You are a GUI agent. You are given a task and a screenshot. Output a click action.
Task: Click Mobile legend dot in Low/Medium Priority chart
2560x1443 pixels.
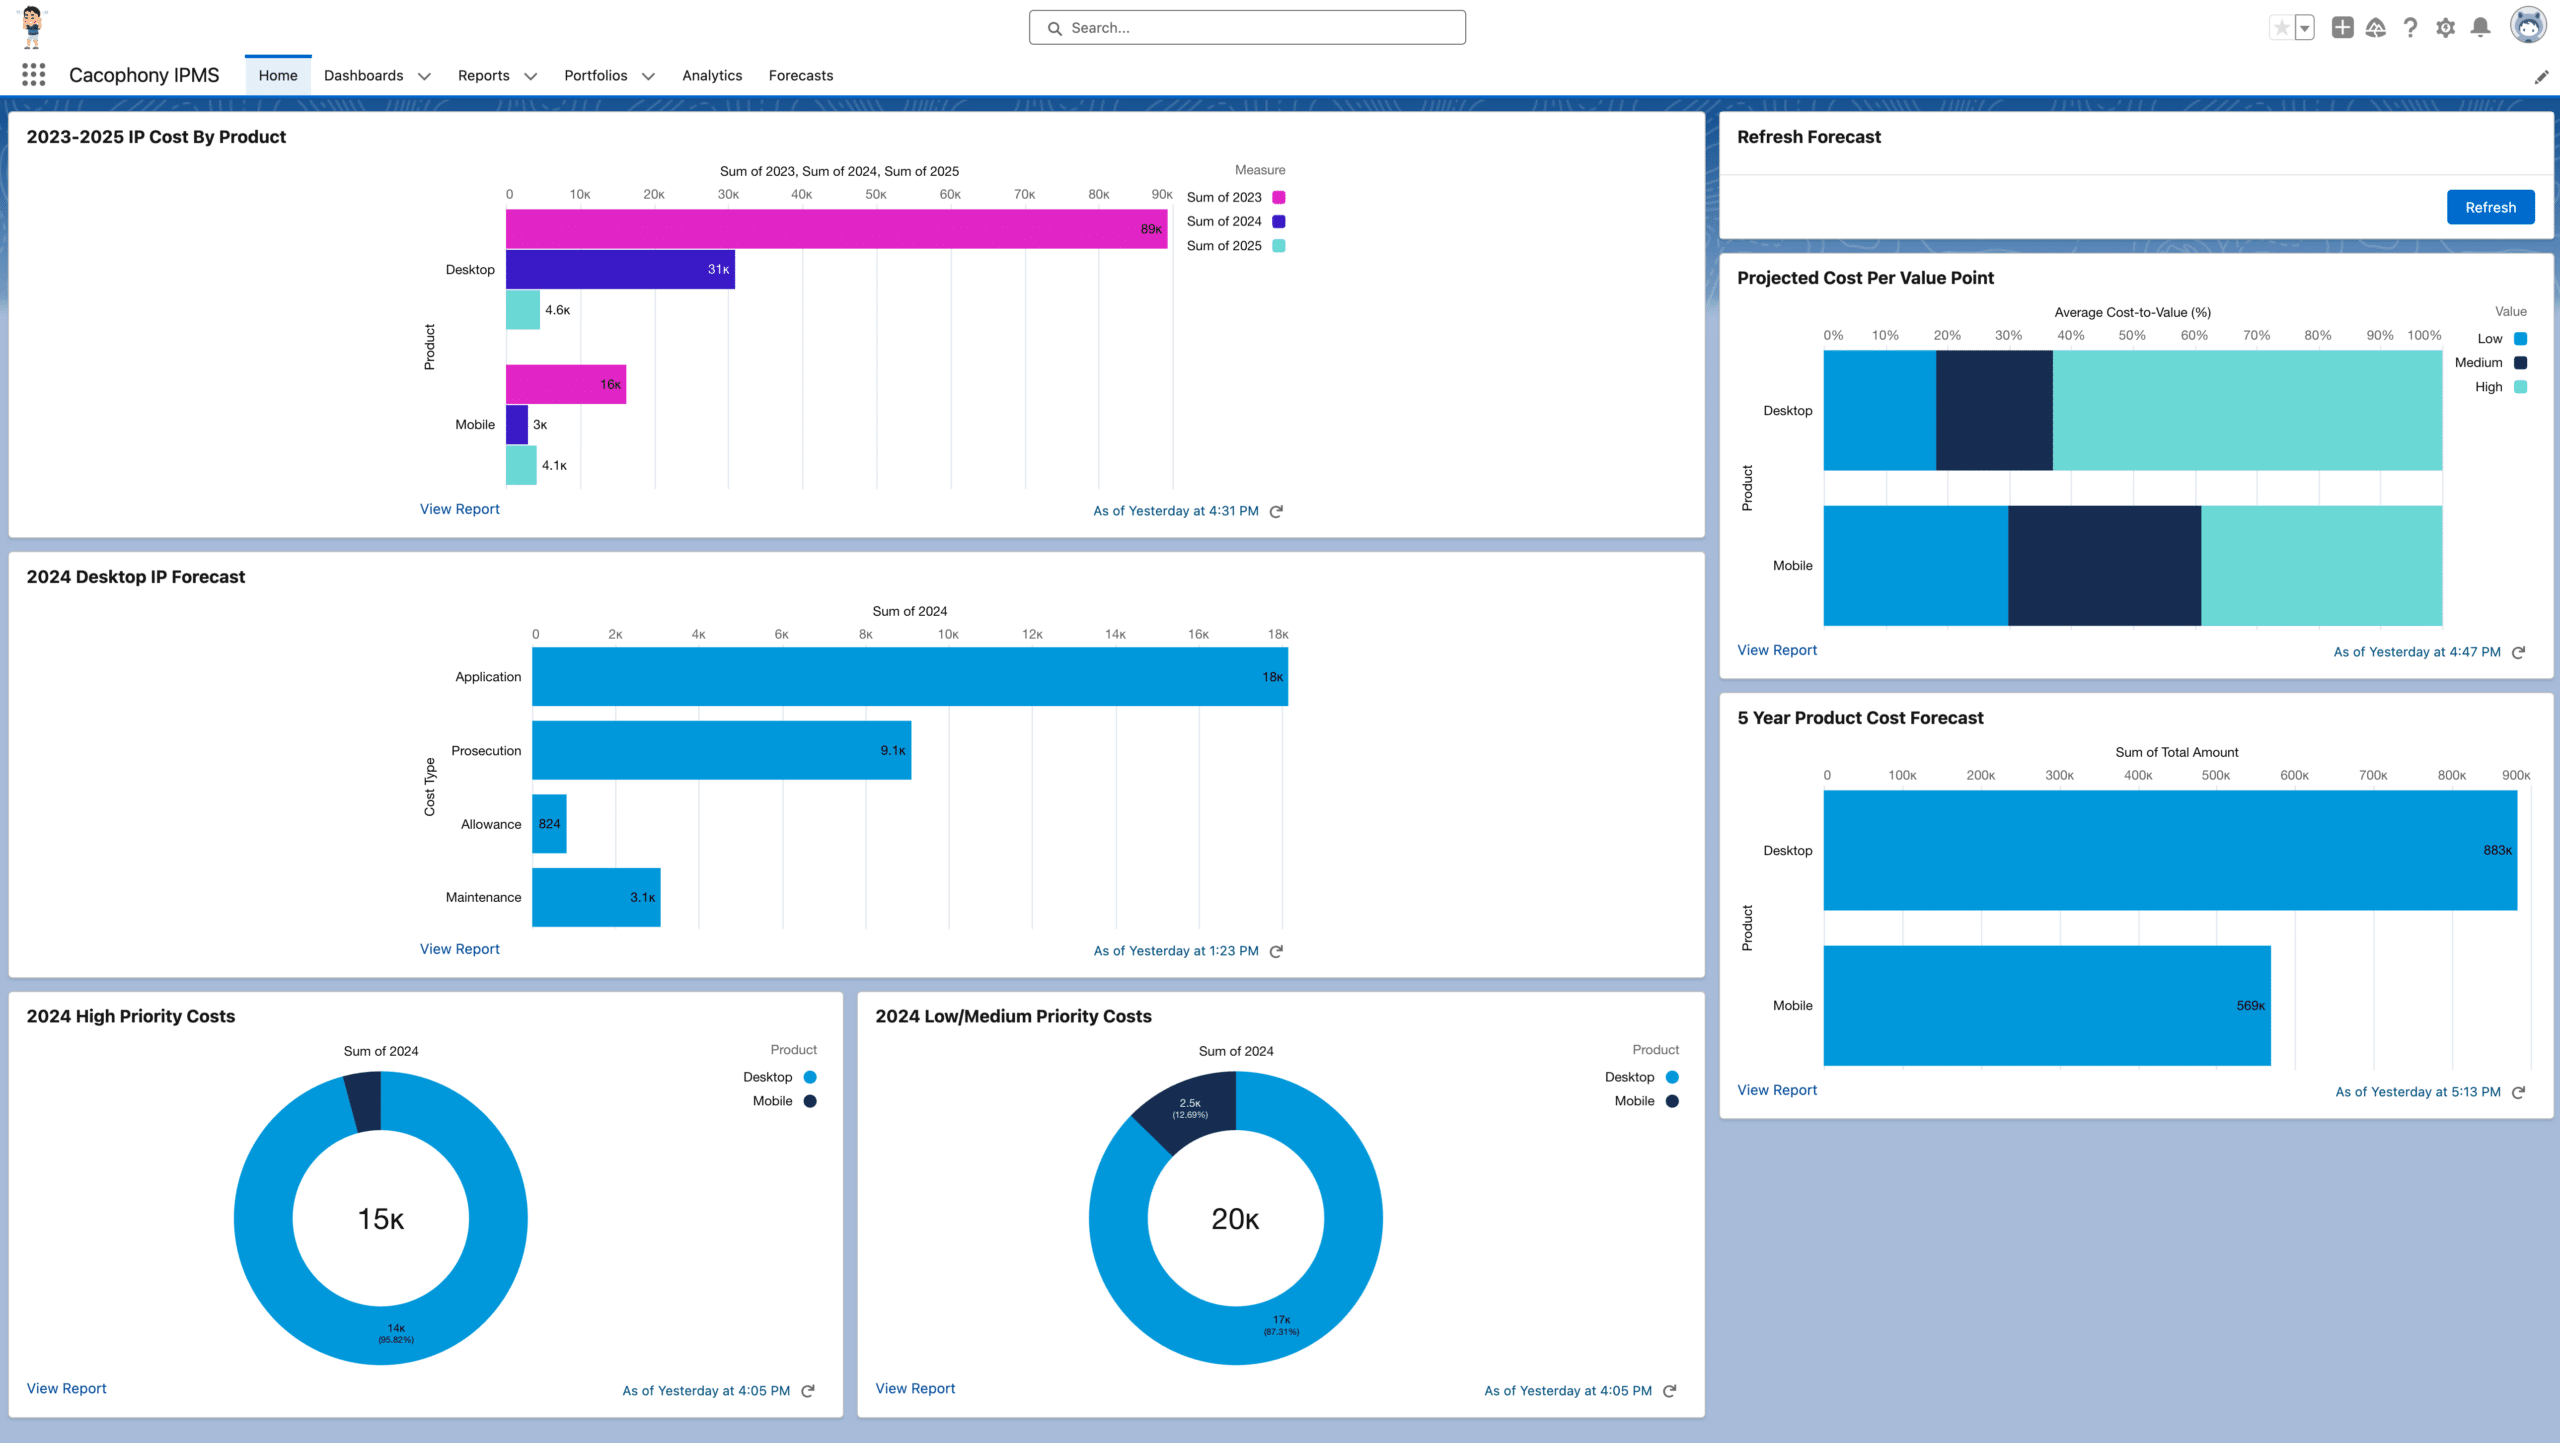tap(1672, 1101)
